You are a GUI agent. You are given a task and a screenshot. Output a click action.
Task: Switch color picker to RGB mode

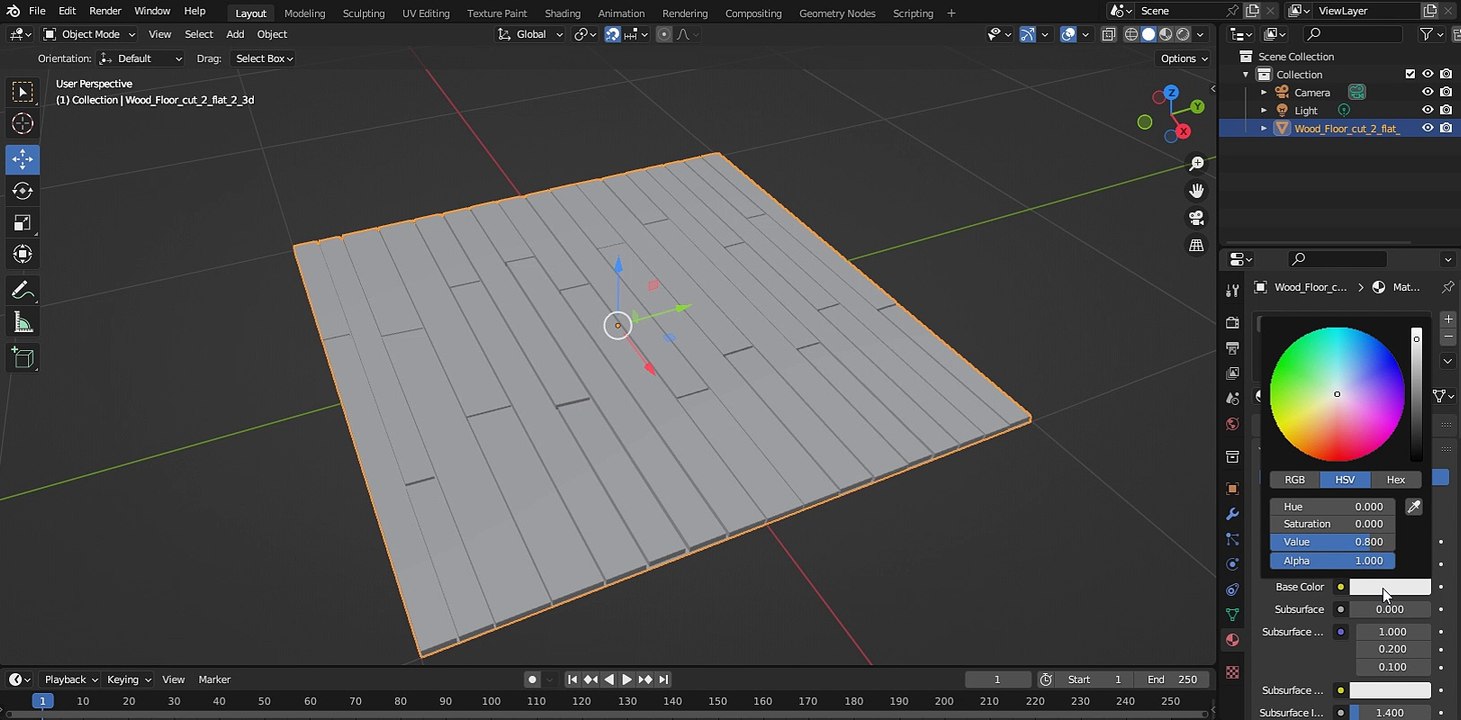pos(1295,479)
